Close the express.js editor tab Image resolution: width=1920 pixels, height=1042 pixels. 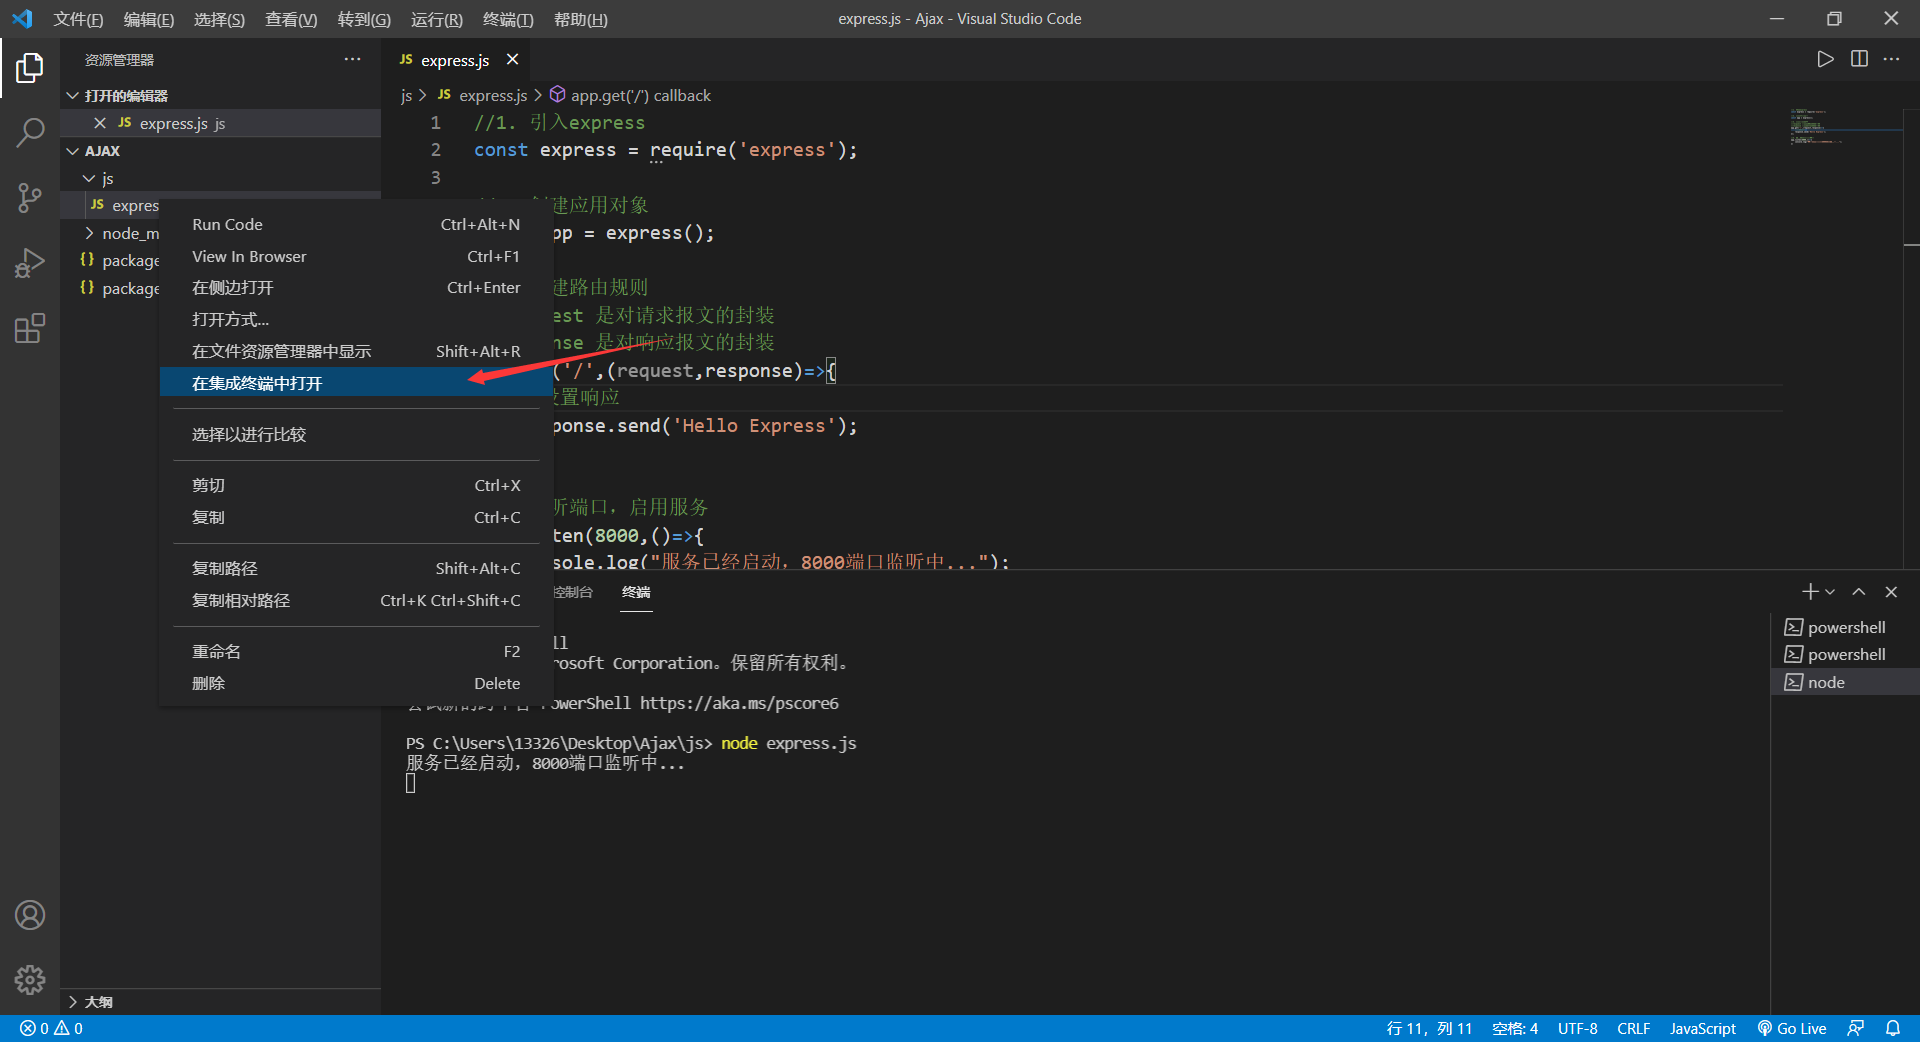(x=512, y=59)
